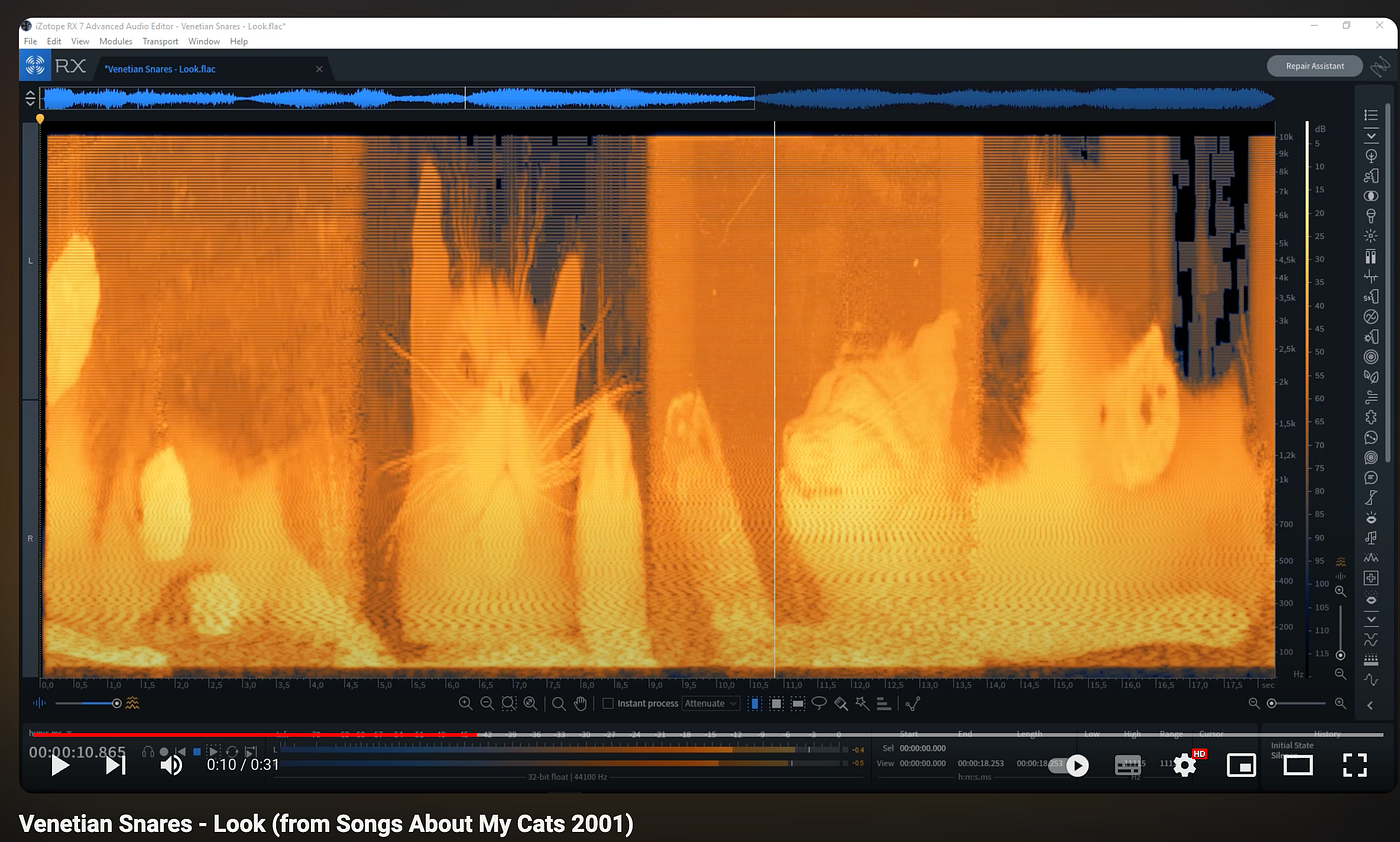
Task: Open YouTube settings gear
Action: pyautogui.click(x=1185, y=765)
